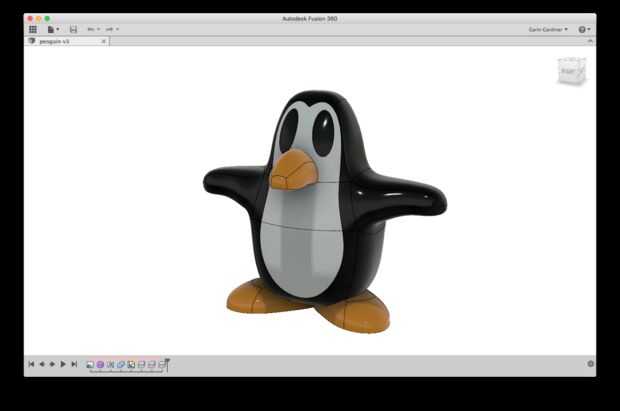Play the design timeline
This screenshot has width=620, height=411.
click(63, 364)
